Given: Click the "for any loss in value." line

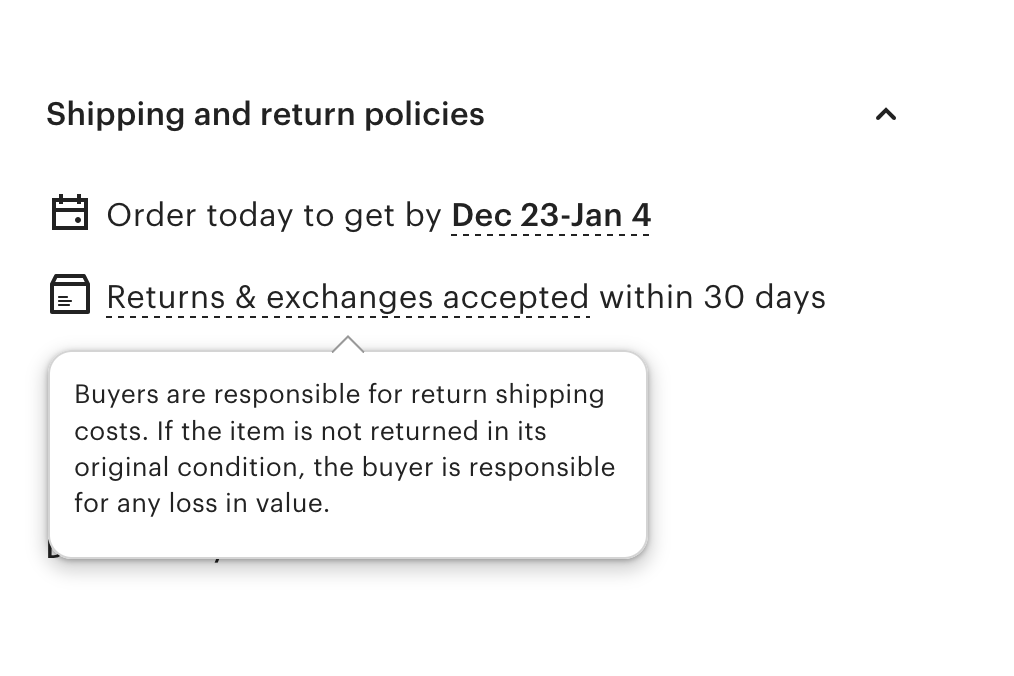Looking at the screenshot, I should [x=201, y=503].
